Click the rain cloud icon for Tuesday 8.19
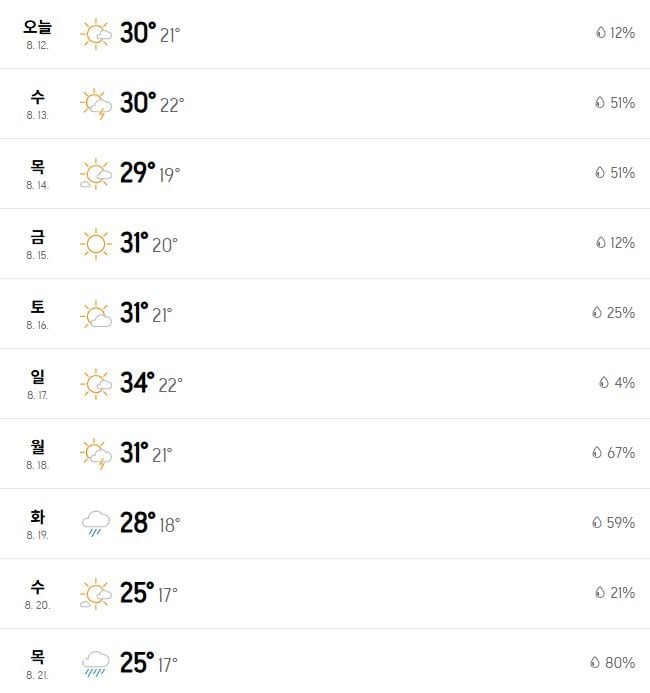The height and width of the screenshot is (693, 650). coord(96,523)
